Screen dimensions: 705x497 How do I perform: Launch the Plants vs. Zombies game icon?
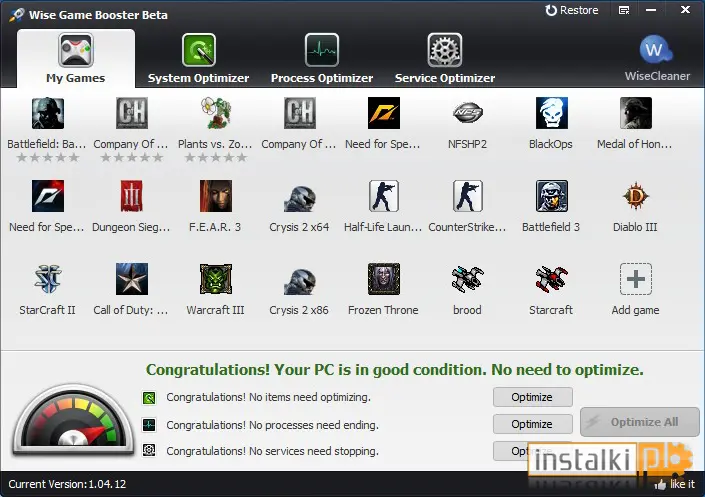pos(215,113)
